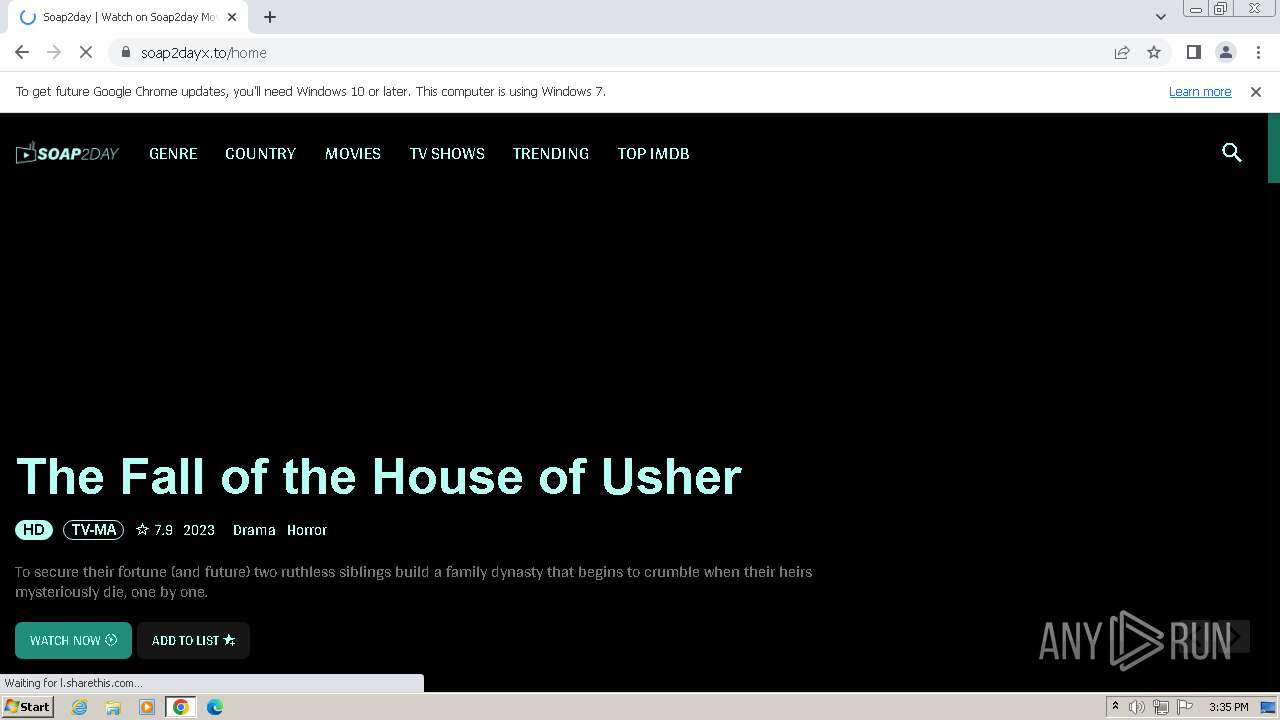Launch Microsoft Edge from taskbar

[x=215, y=707]
